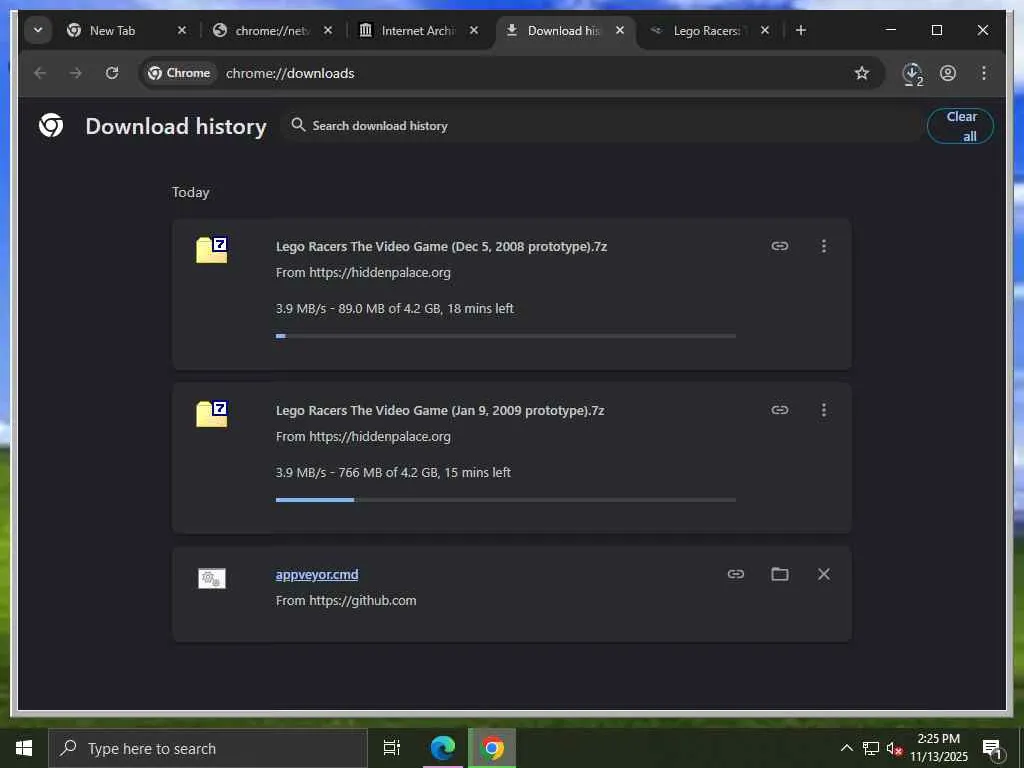
Task: Close the Internet Archive tab
Action: pos(474,31)
